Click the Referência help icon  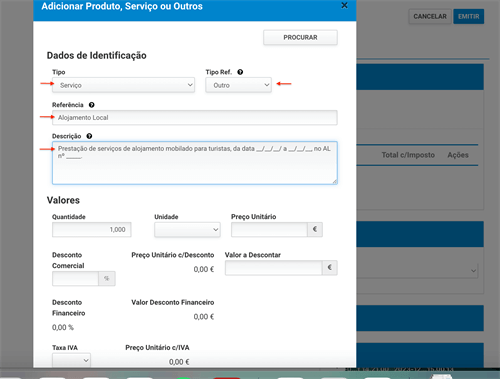point(91,105)
